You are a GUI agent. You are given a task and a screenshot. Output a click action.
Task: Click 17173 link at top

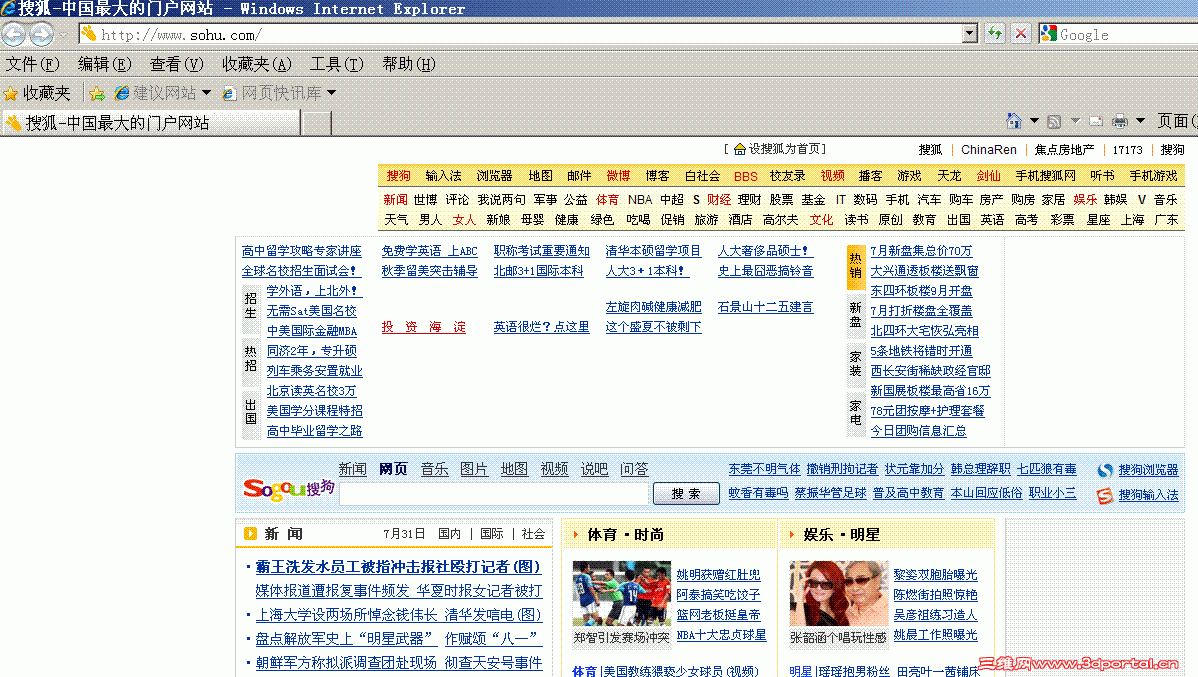pyautogui.click(x=1128, y=150)
